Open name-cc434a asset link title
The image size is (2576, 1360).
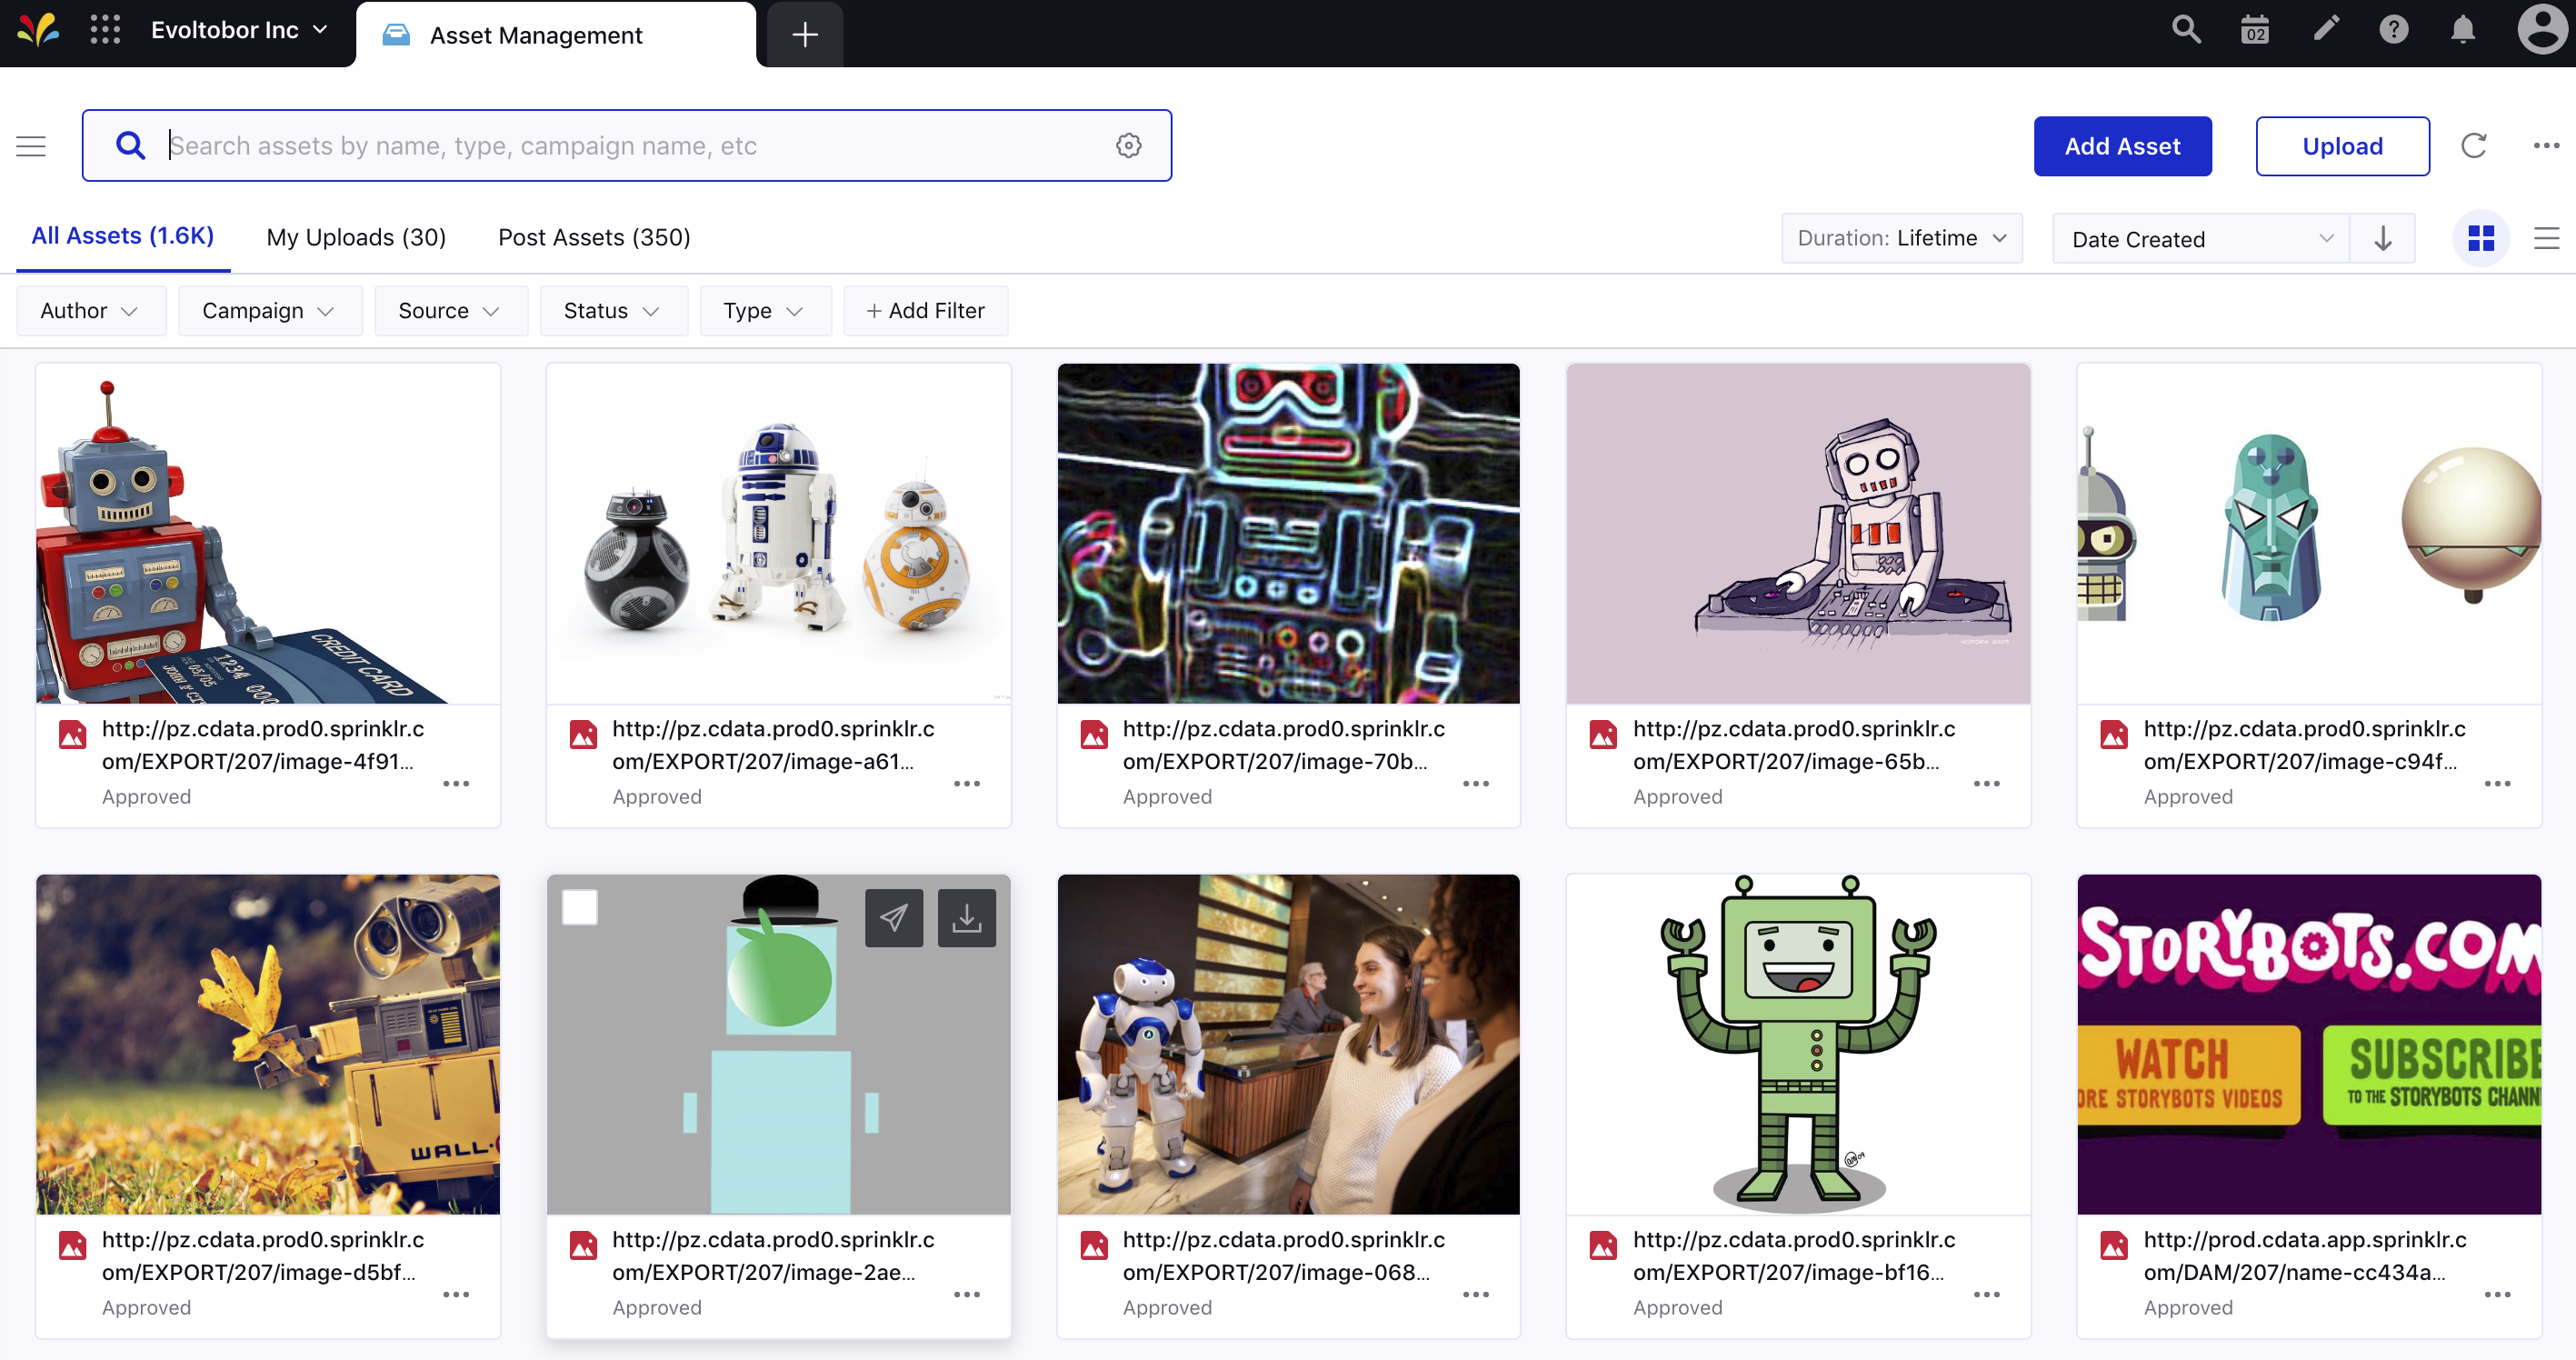click(2305, 1256)
